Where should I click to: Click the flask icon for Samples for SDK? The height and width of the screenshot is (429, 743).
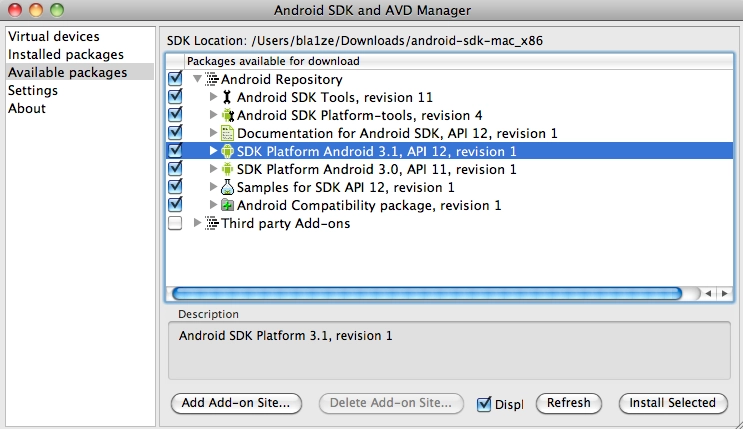point(227,187)
